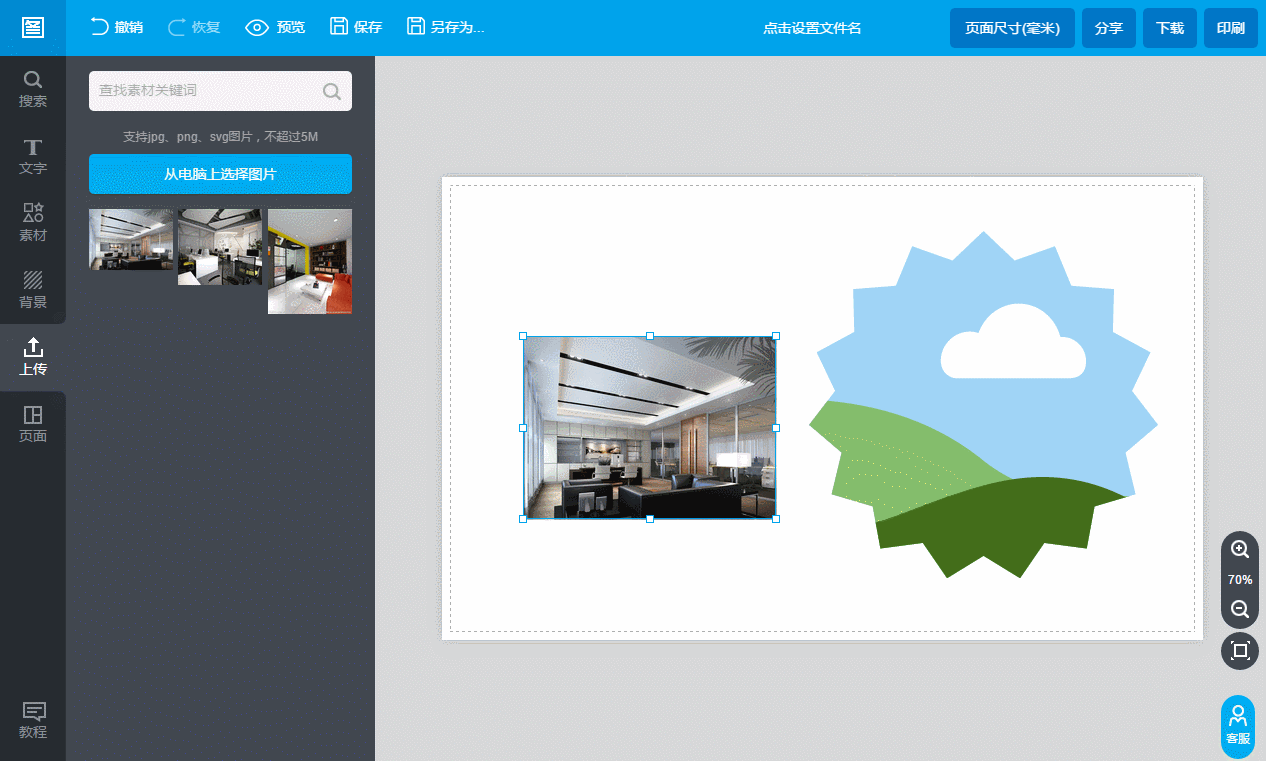
Task: Click the fit-to-screen icon
Action: [1240, 651]
